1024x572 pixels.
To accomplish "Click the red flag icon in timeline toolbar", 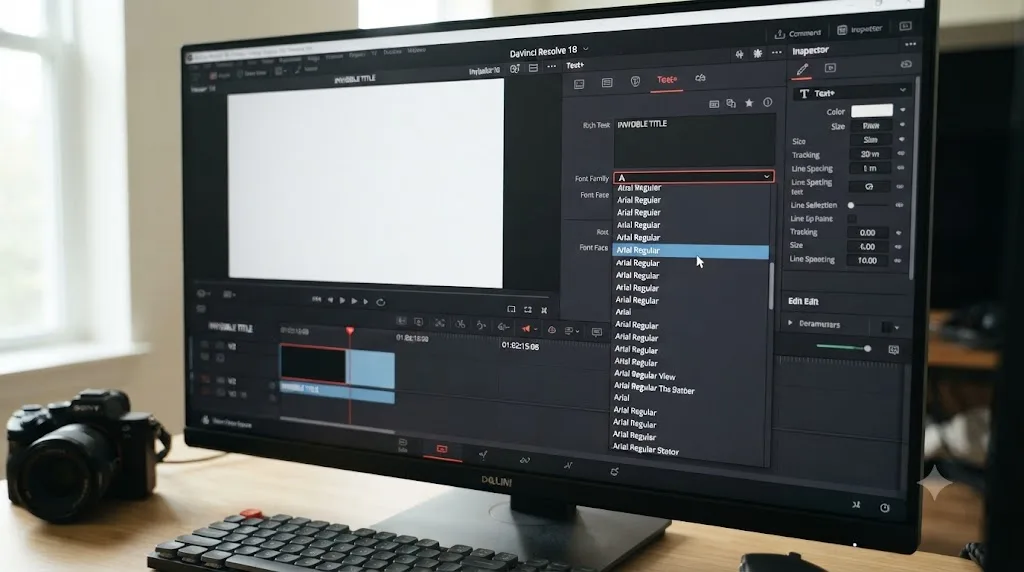I will tap(526, 328).
